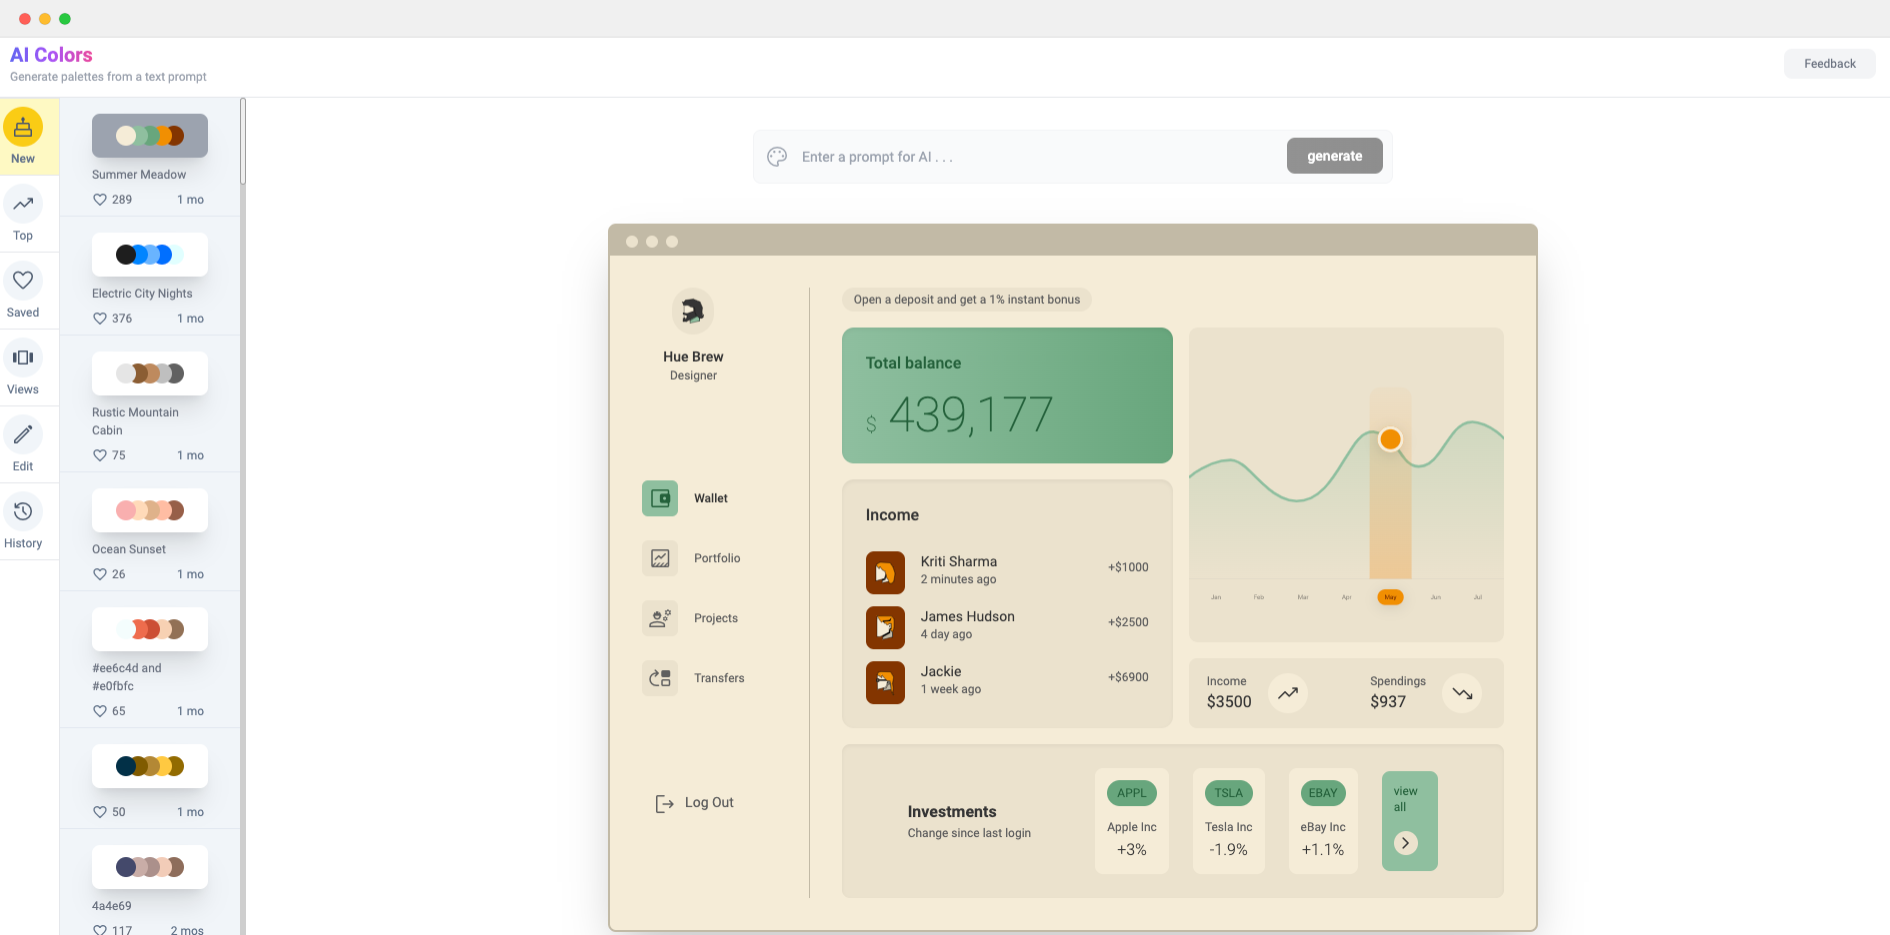Select the Rustic Mountain Cabin color swatch
Image resolution: width=1890 pixels, height=935 pixels.
click(x=150, y=374)
